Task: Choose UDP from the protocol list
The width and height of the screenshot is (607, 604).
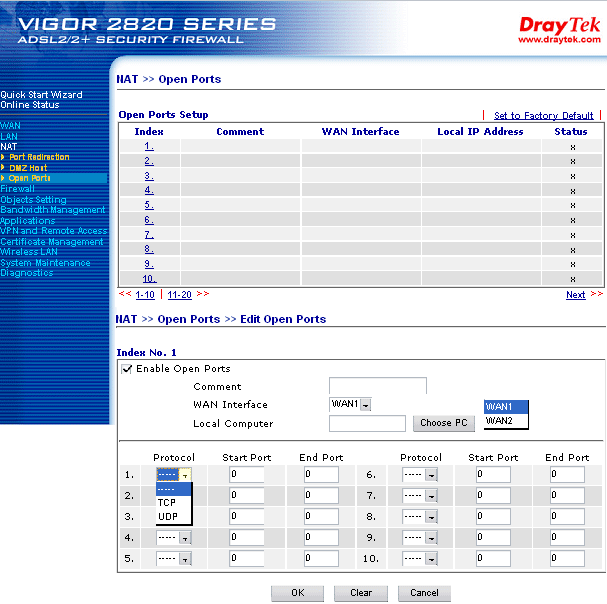Action: click(x=173, y=516)
